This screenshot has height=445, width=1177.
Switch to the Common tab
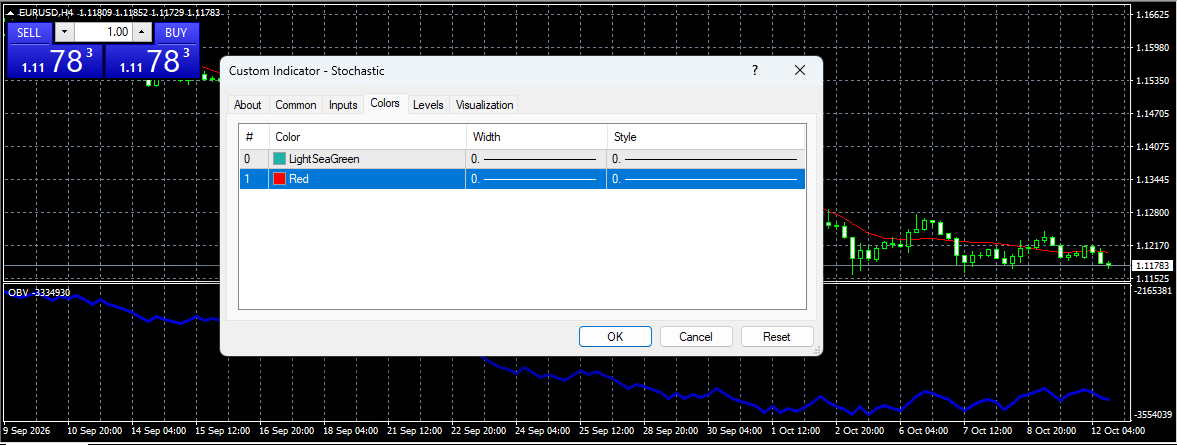[x=296, y=105]
